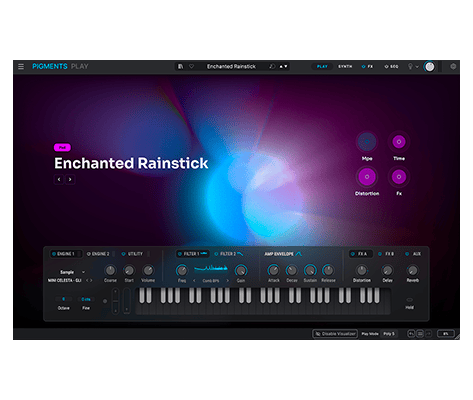Image resolution: width=473 pixels, height=400 pixels.
Task: Go to next preset below title
Action: click(70, 179)
